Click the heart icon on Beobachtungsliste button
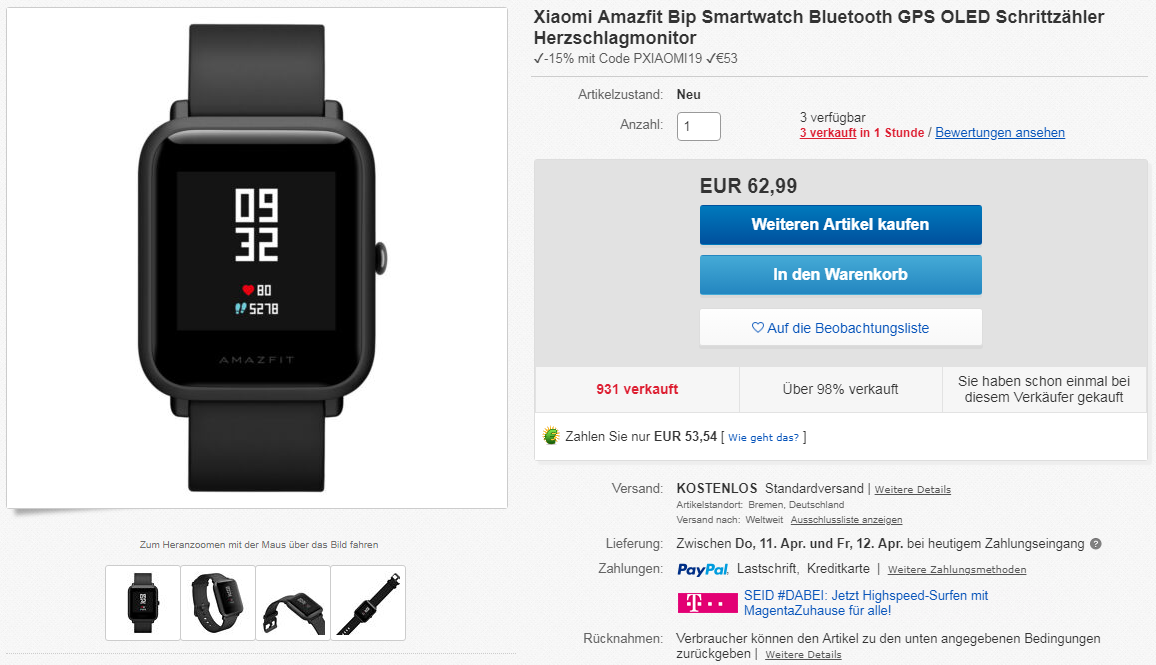Viewport: 1156px width, 665px height. [757, 327]
